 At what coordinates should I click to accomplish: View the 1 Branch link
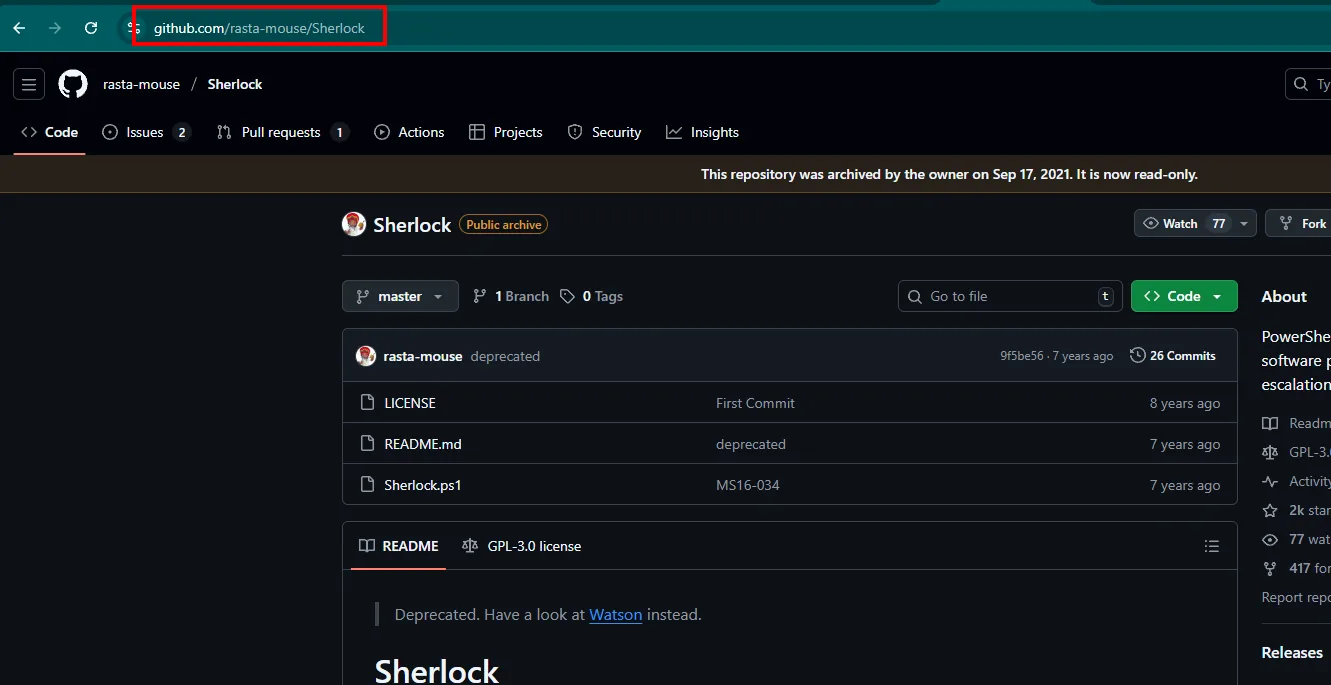tap(511, 296)
